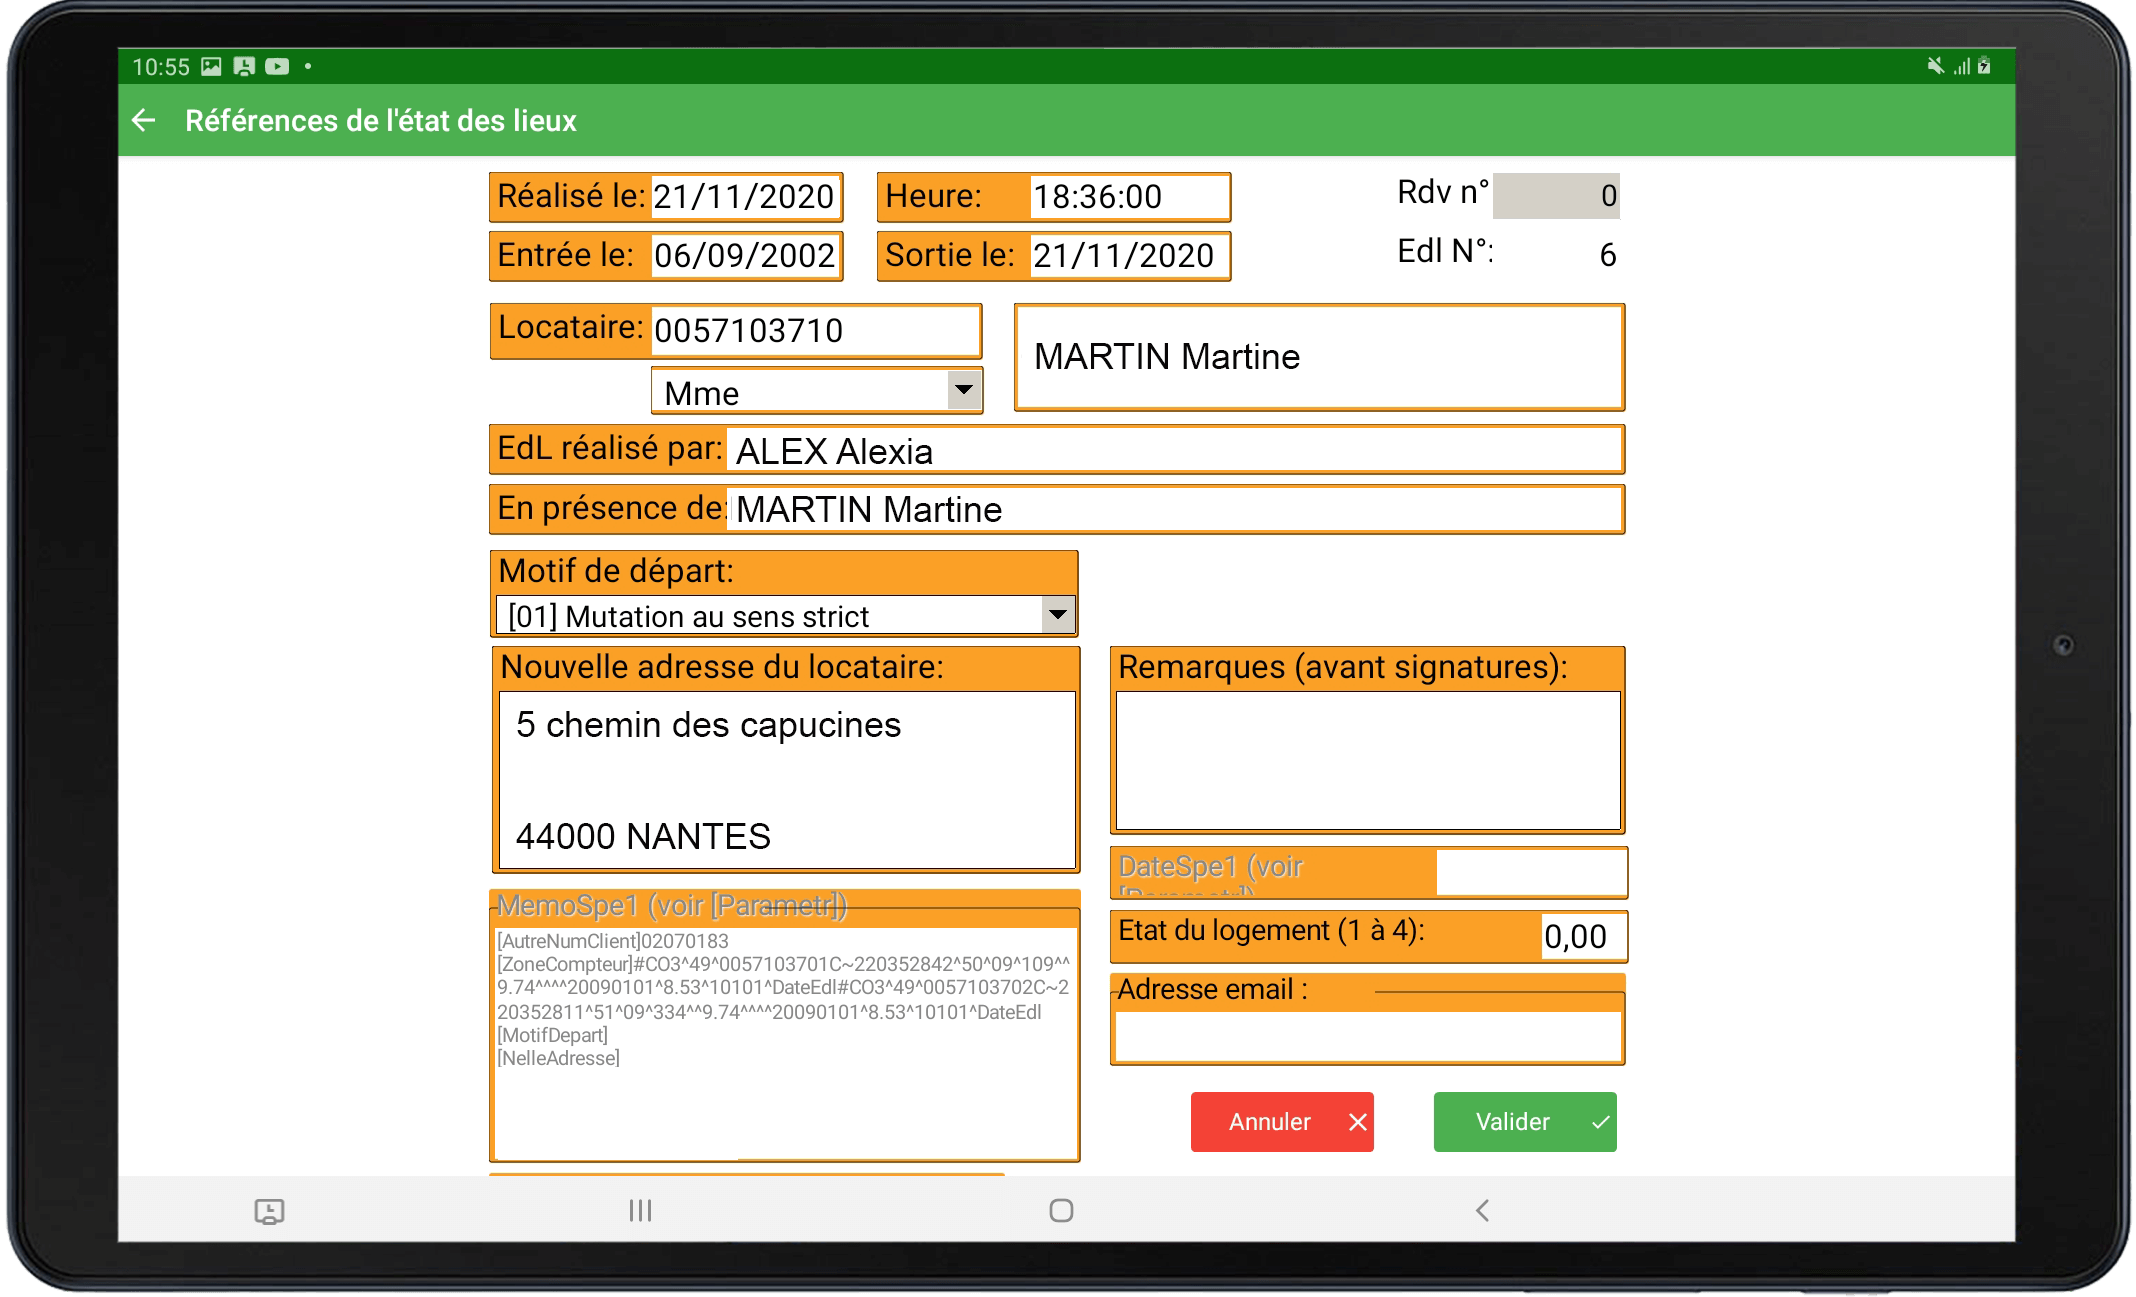
Task: Click the Adresse email input field
Action: point(1367,1036)
